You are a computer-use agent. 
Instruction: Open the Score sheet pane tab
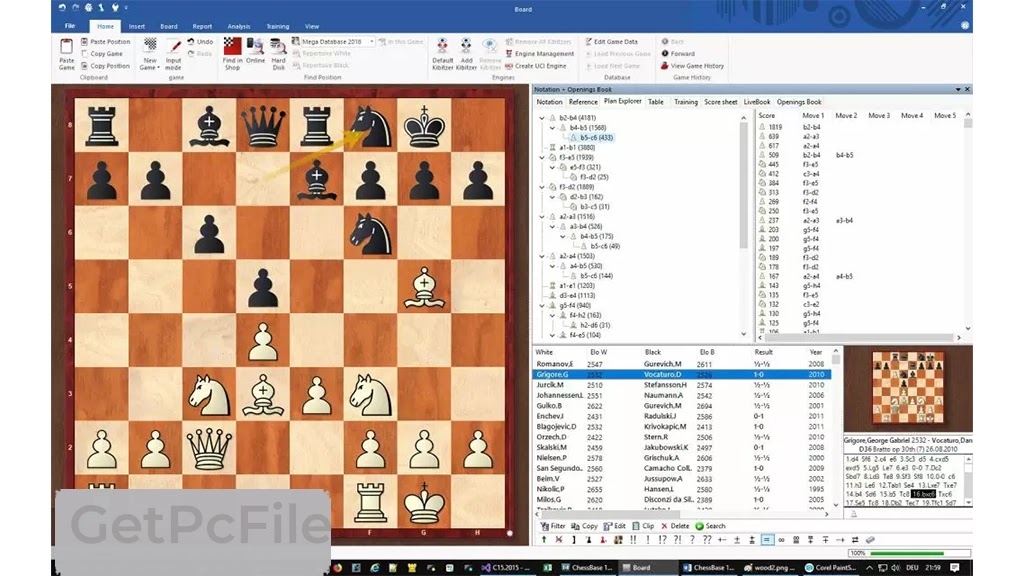coord(720,102)
